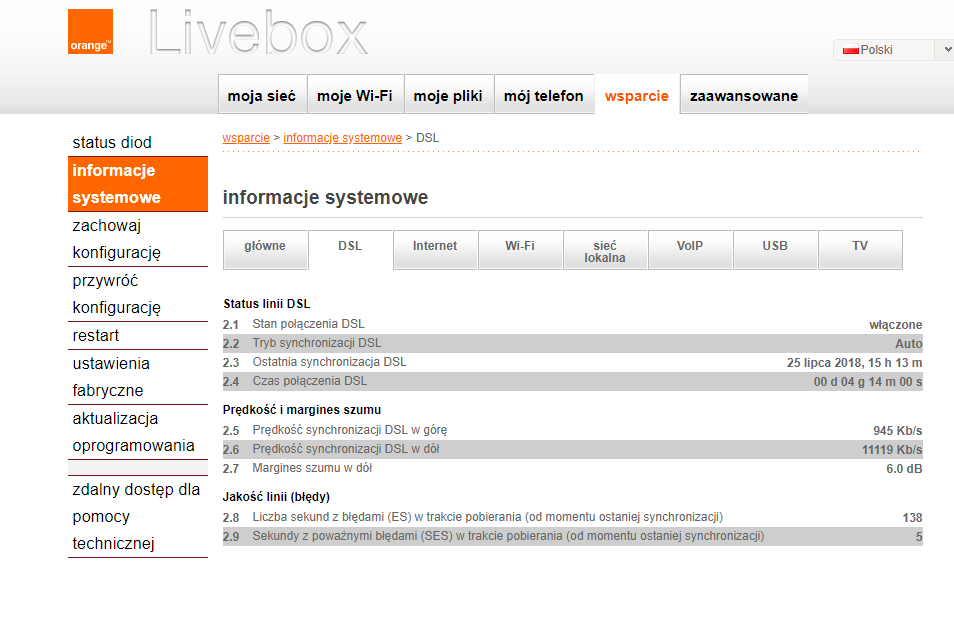
Task: Open zachowaj konfigurację sidebar item
Action: (x=116, y=239)
